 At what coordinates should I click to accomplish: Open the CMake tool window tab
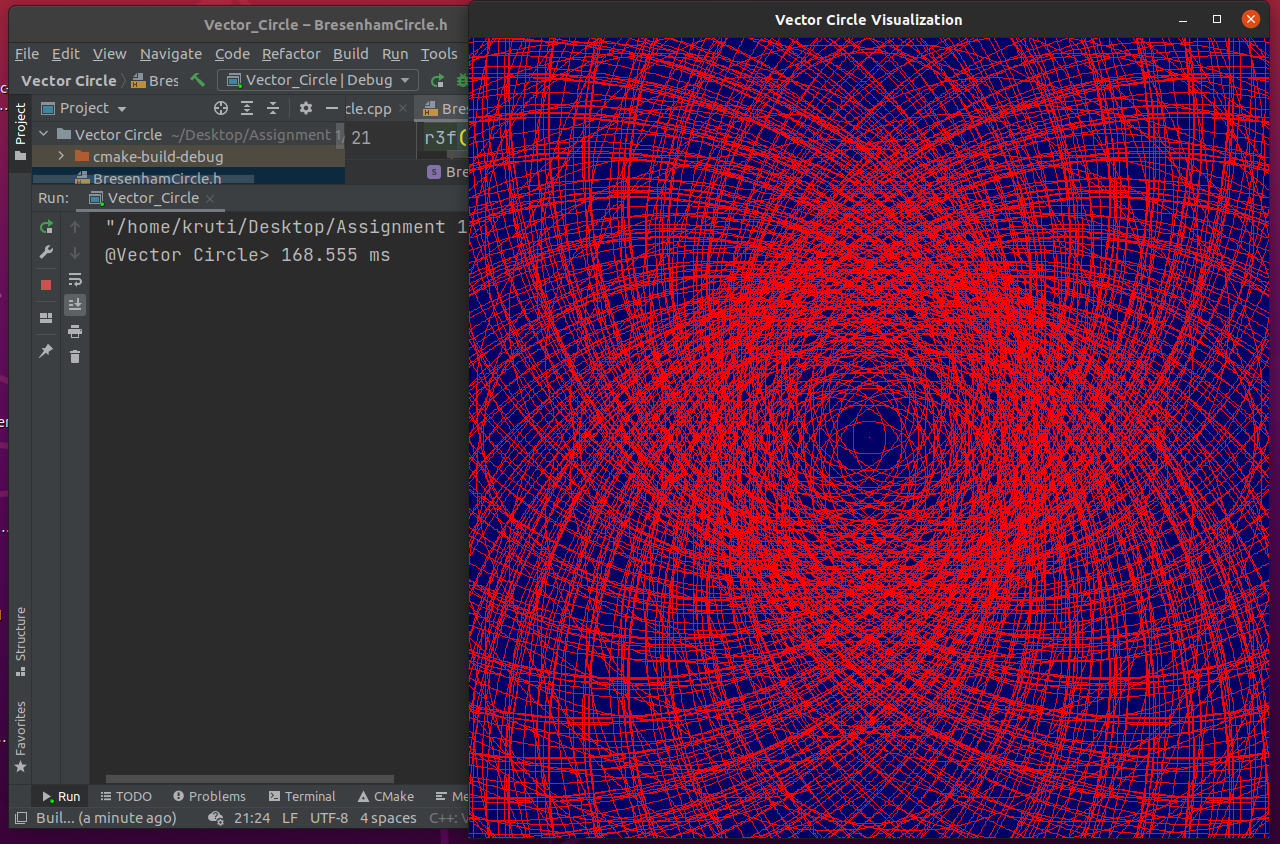pyautogui.click(x=386, y=796)
